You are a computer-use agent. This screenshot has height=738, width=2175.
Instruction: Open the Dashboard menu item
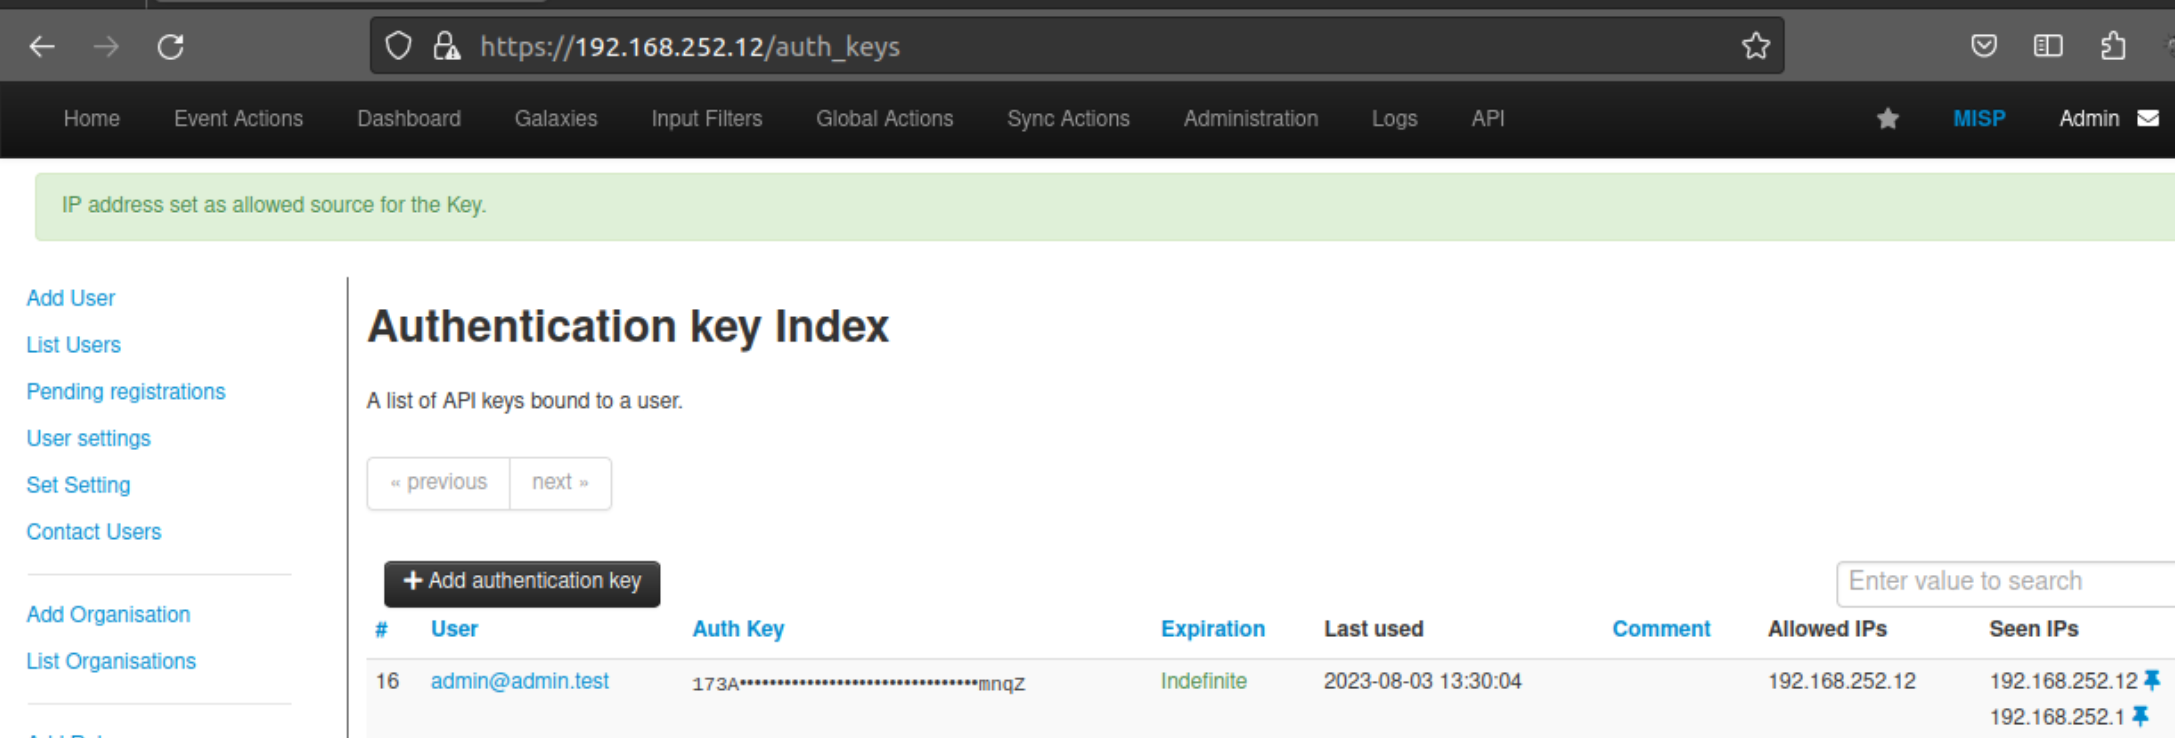tap(409, 119)
